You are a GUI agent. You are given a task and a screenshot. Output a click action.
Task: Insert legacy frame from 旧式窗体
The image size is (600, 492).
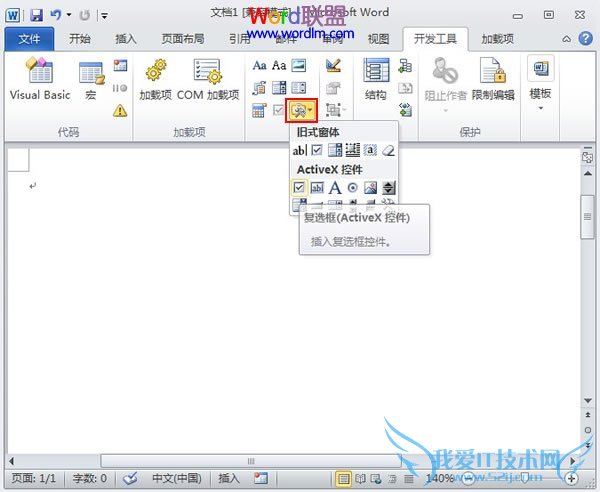coord(352,150)
